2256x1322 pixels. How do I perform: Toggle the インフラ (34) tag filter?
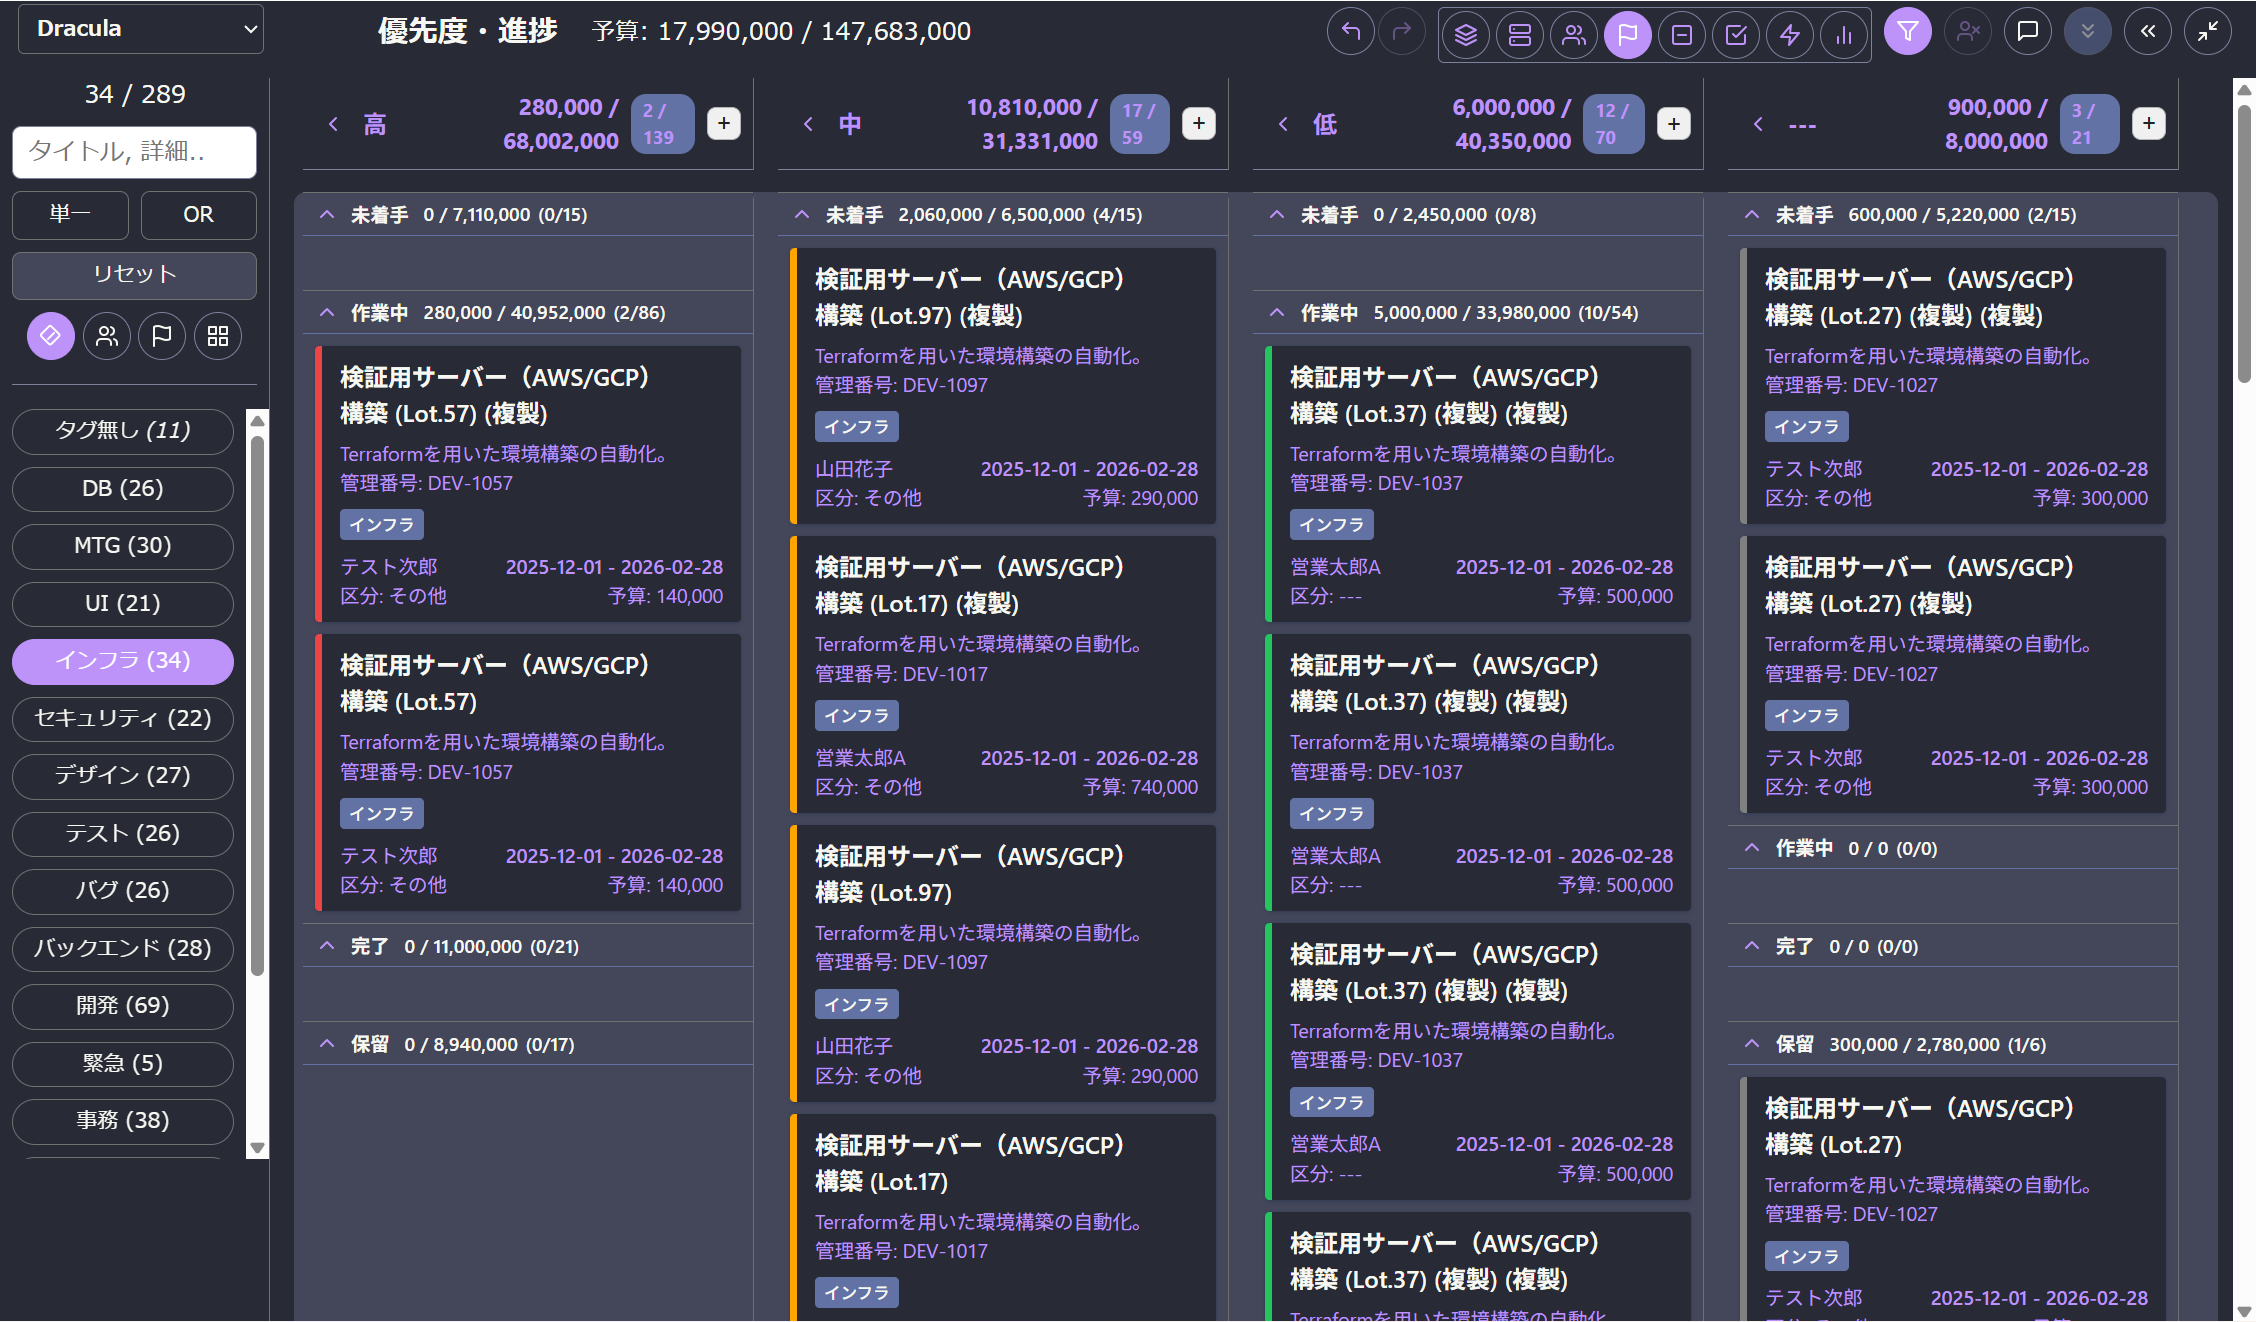(x=122, y=661)
